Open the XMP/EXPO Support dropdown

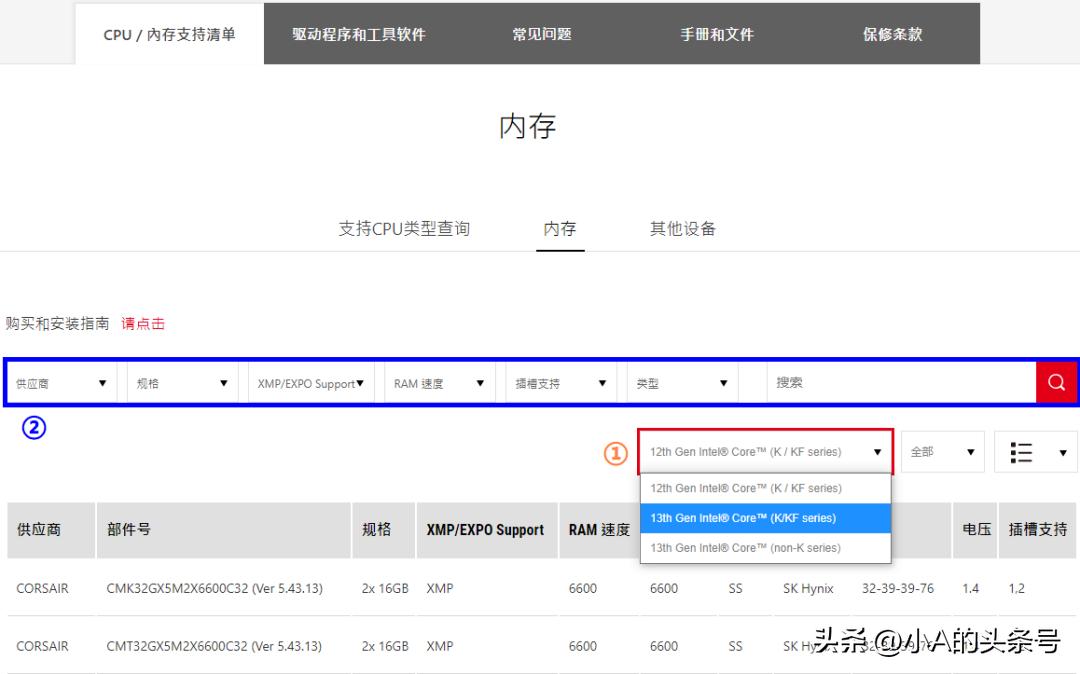point(310,382)
